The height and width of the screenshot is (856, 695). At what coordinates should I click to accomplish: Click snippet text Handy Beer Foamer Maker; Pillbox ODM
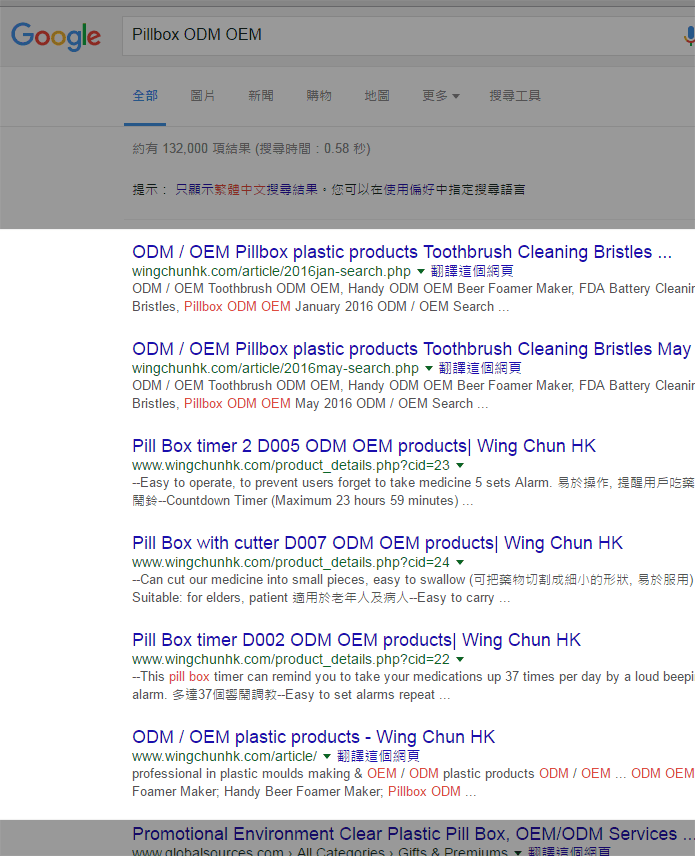342,792
